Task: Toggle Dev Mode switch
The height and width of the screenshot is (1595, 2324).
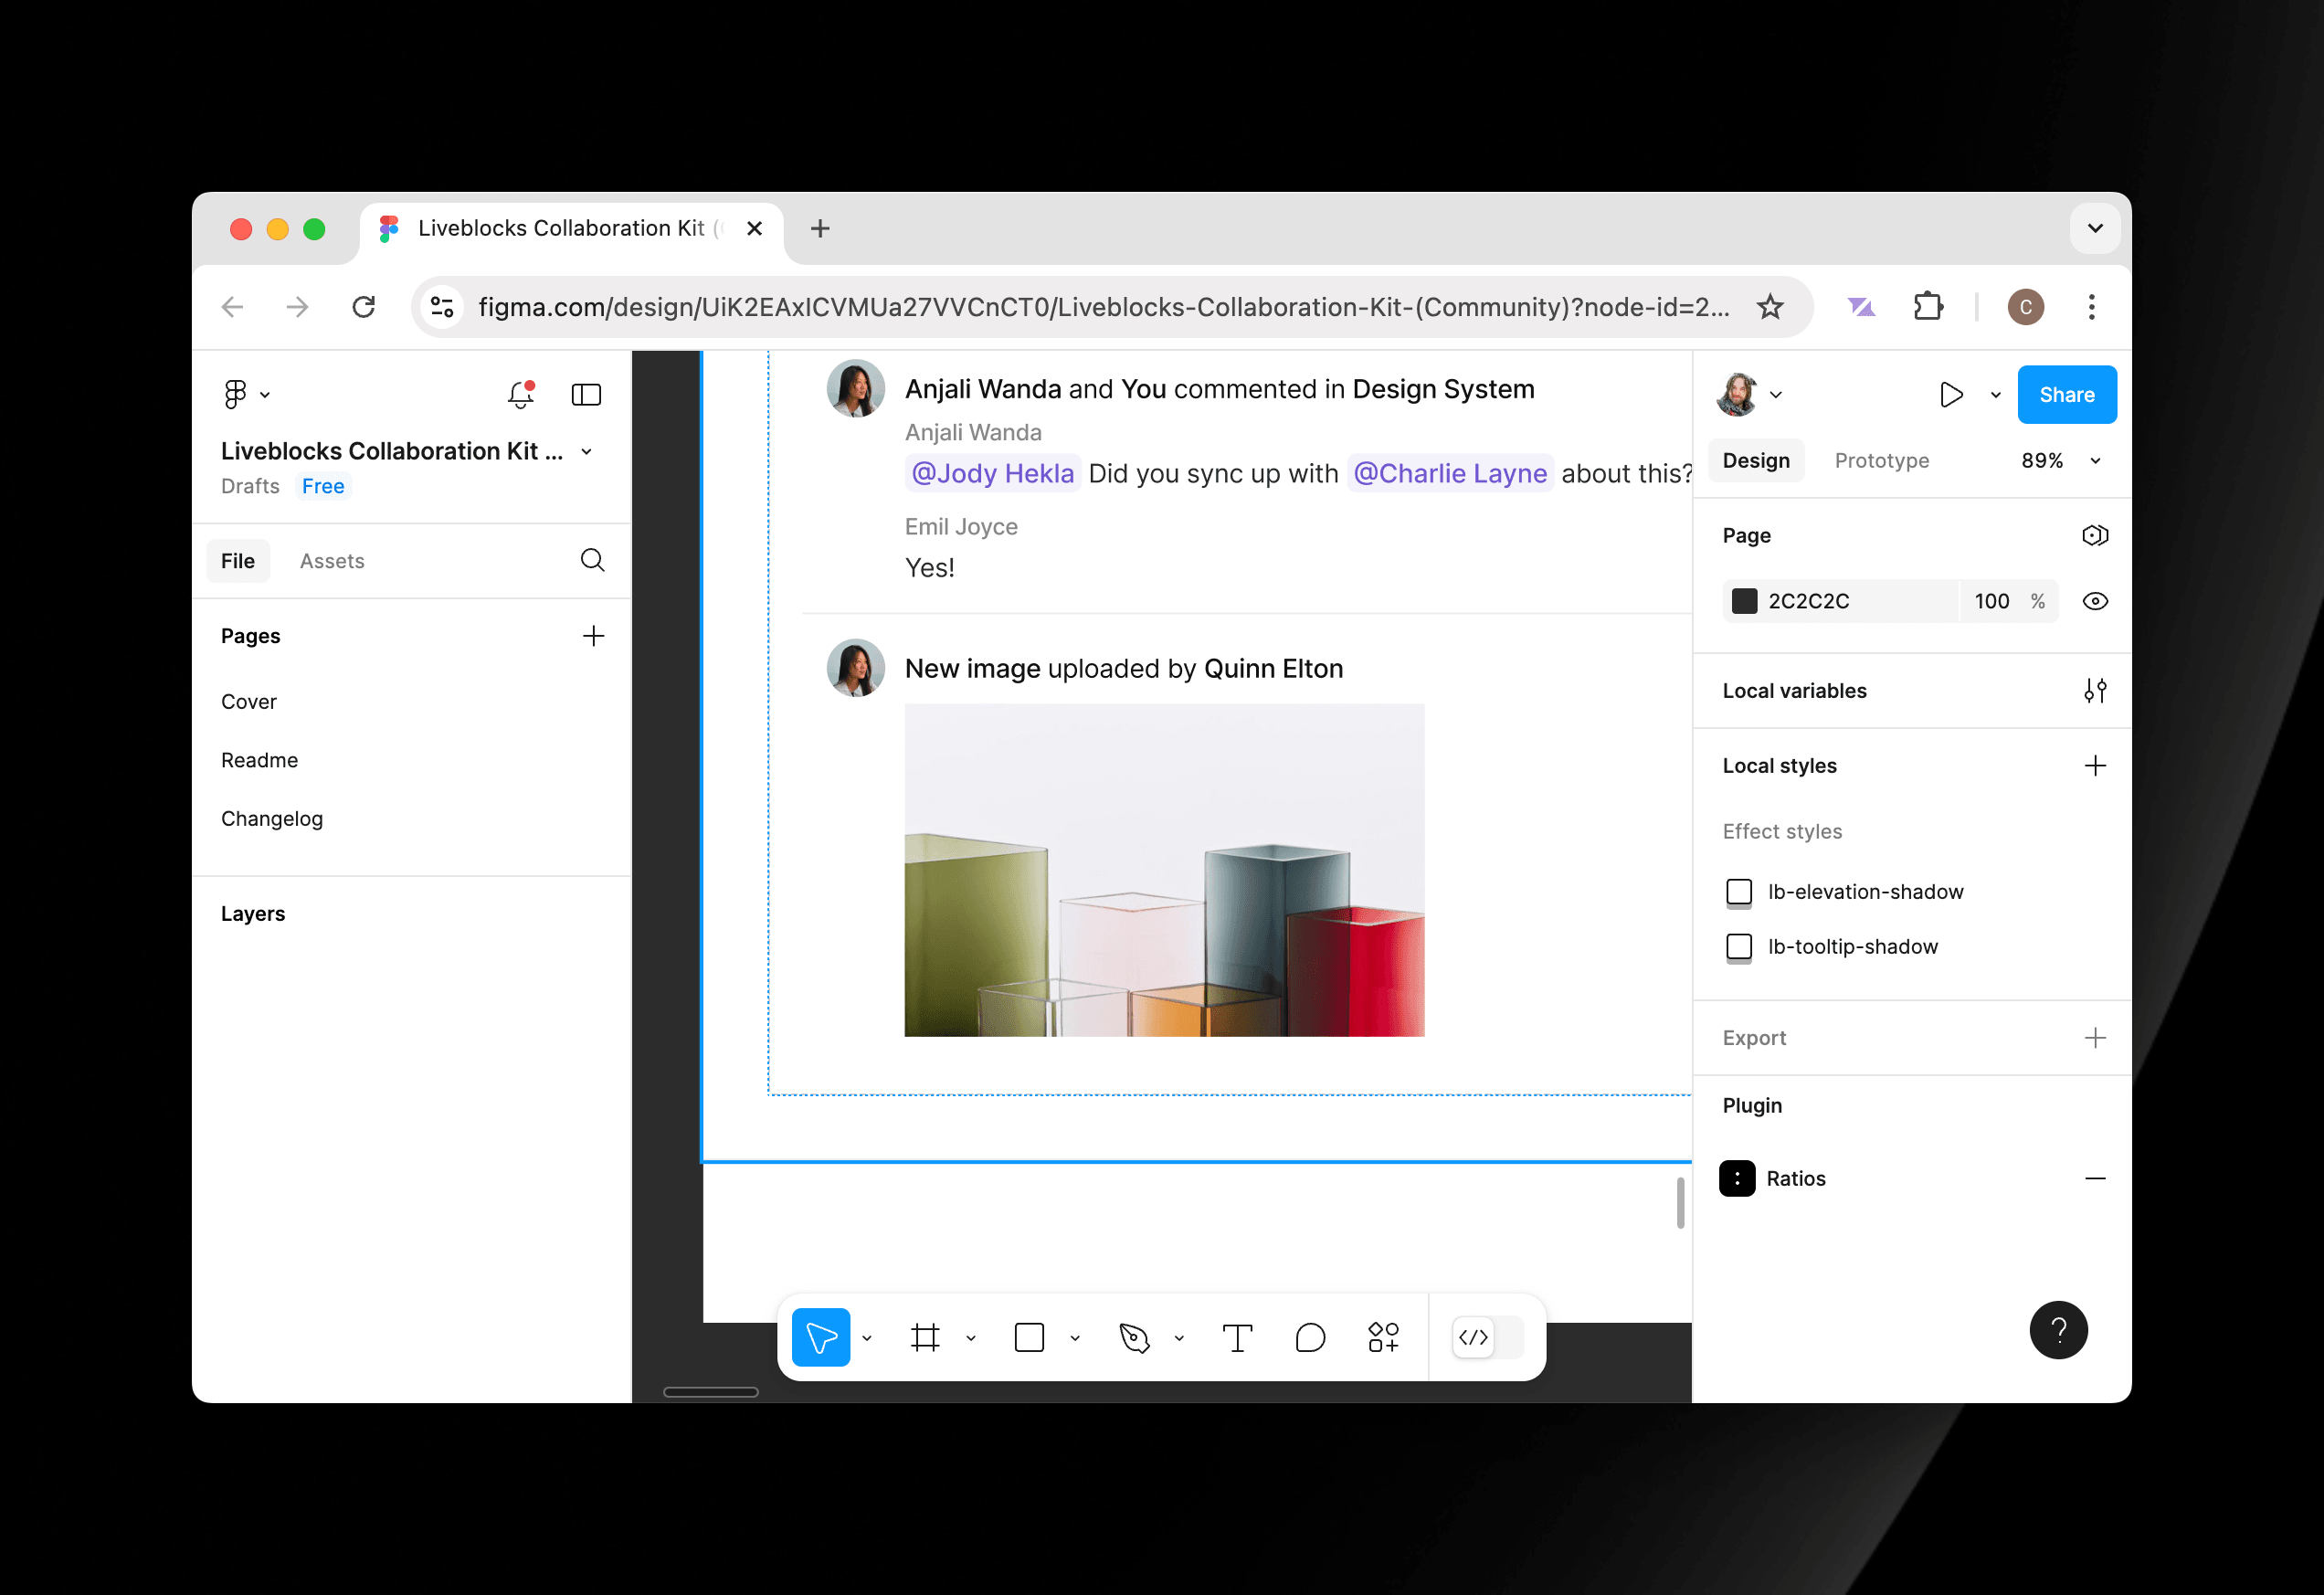Action: click(1486, 1337)
